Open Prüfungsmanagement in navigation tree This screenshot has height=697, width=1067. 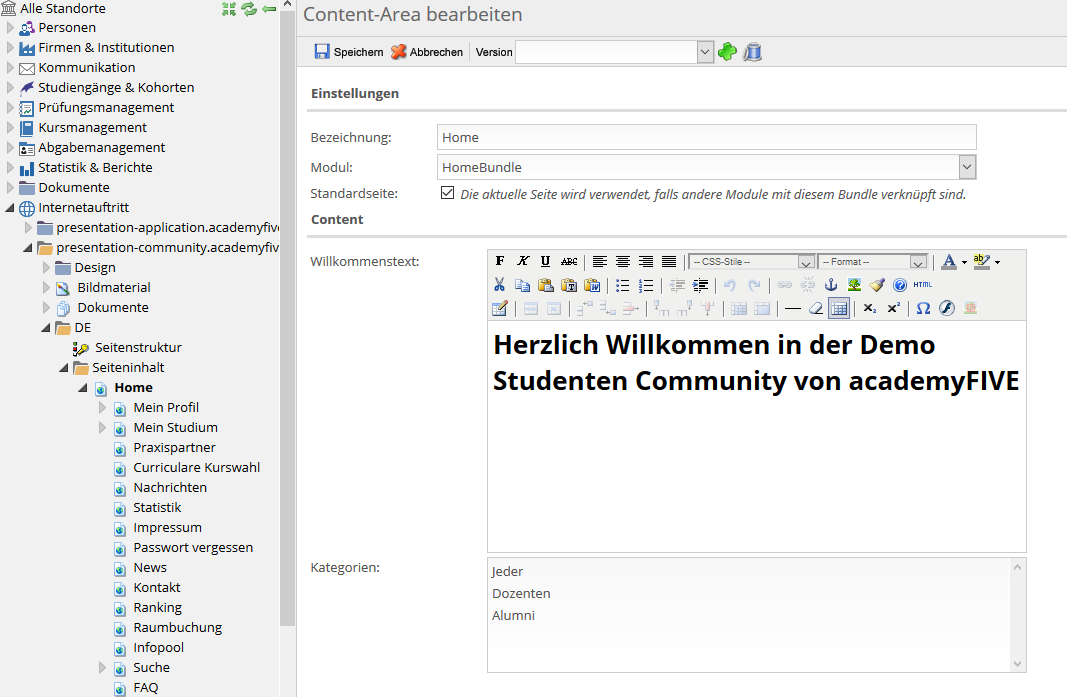pos(106,108)
